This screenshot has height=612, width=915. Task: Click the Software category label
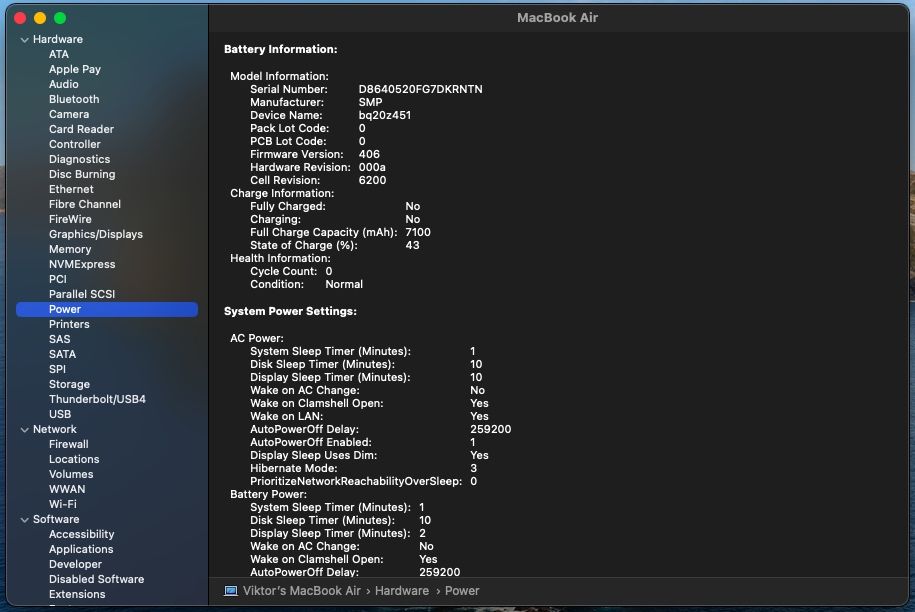(x=55, y=519)
